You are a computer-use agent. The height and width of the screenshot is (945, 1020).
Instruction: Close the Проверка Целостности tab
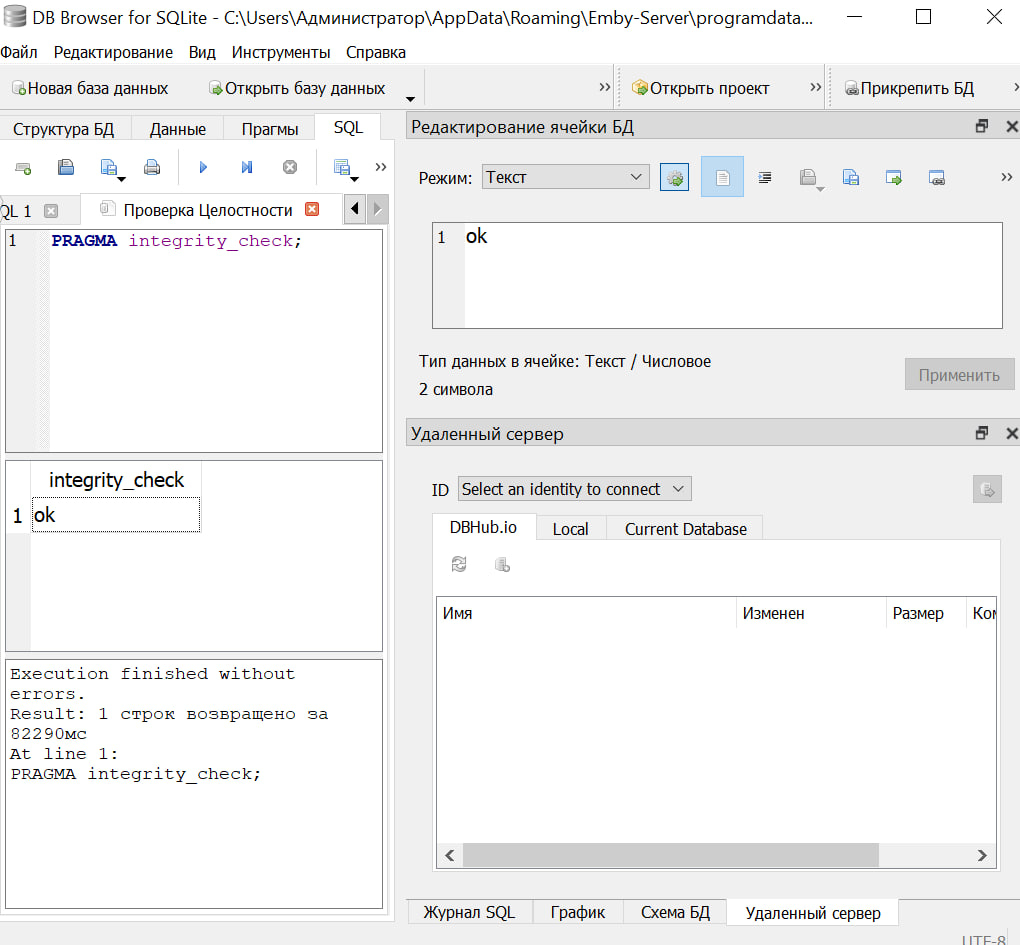tap(311, 210)
